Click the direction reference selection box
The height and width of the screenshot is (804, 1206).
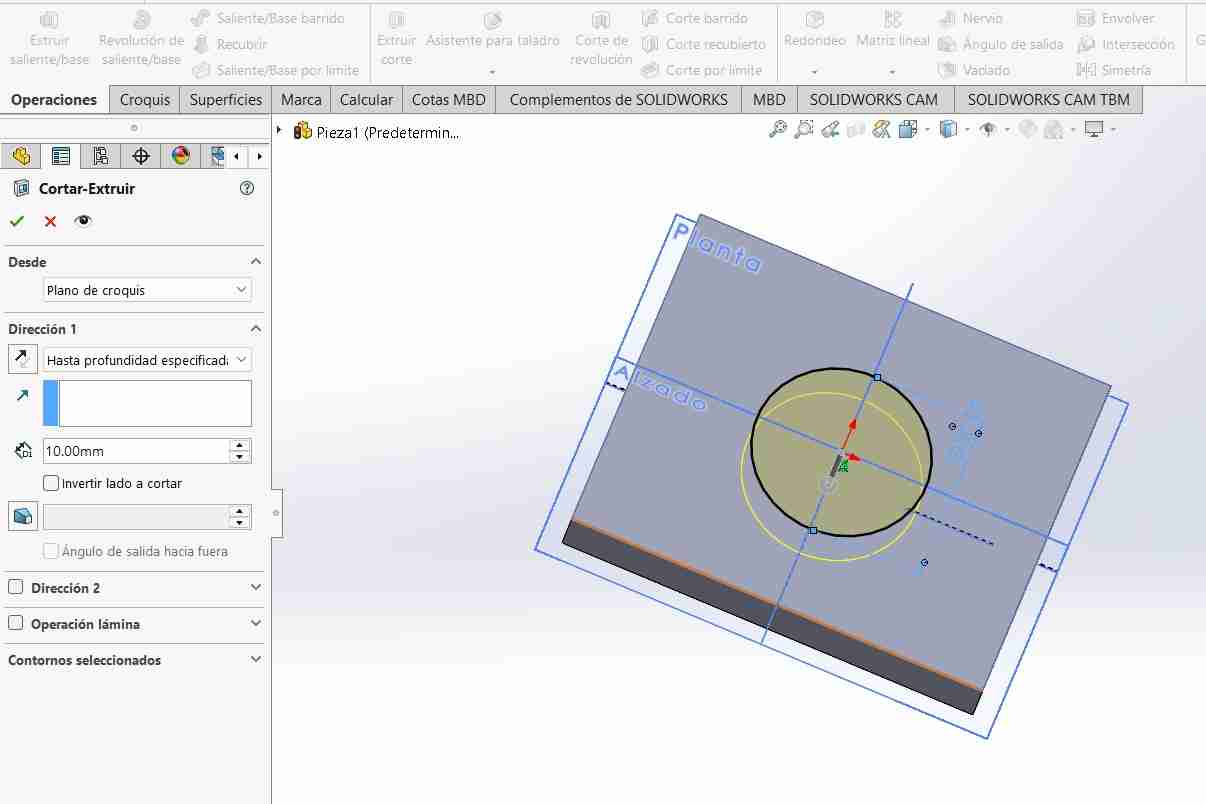coord(147,403)
